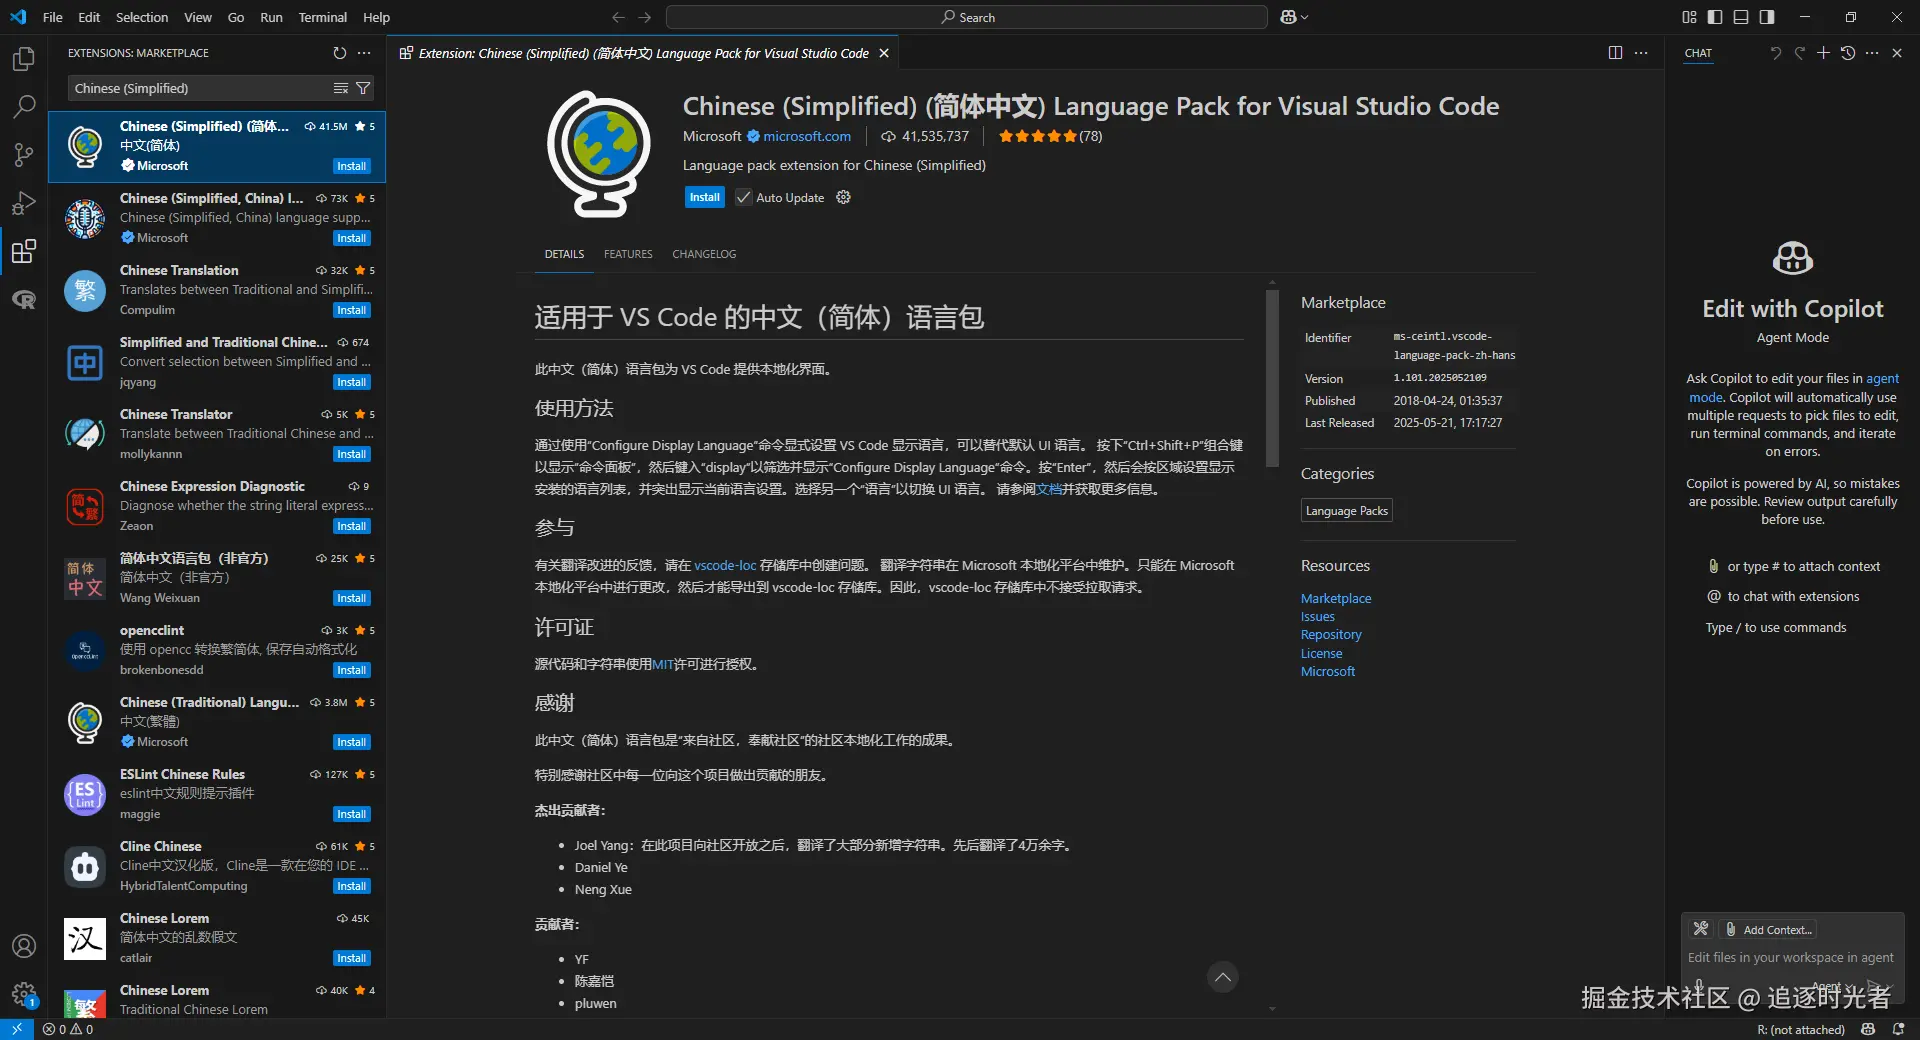Open chat tools configuration icon

[x=1701, y=929]
